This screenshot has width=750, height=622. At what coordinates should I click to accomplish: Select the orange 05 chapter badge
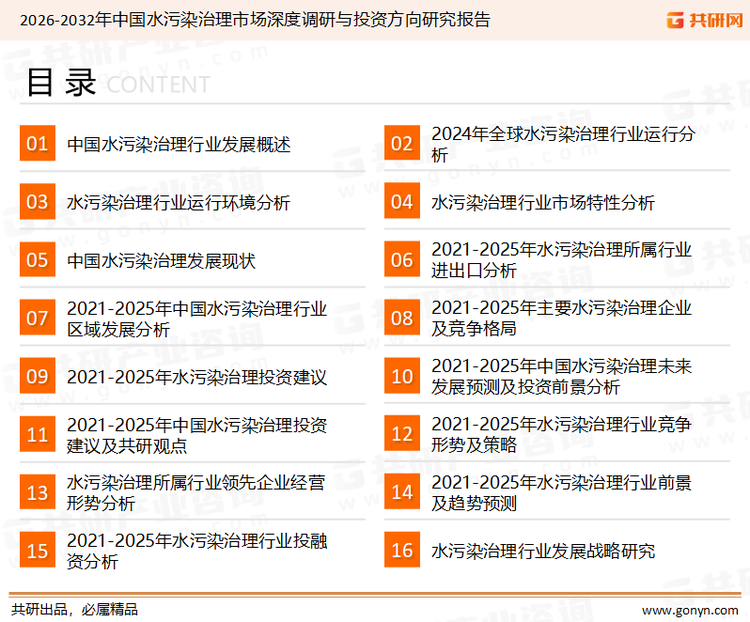click(x=37, y=259)
